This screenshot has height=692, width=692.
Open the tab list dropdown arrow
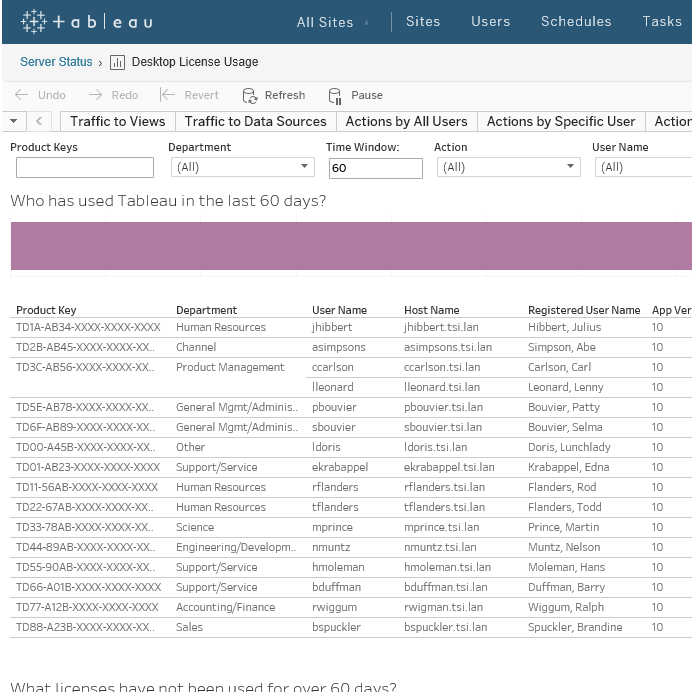[13, 121]
